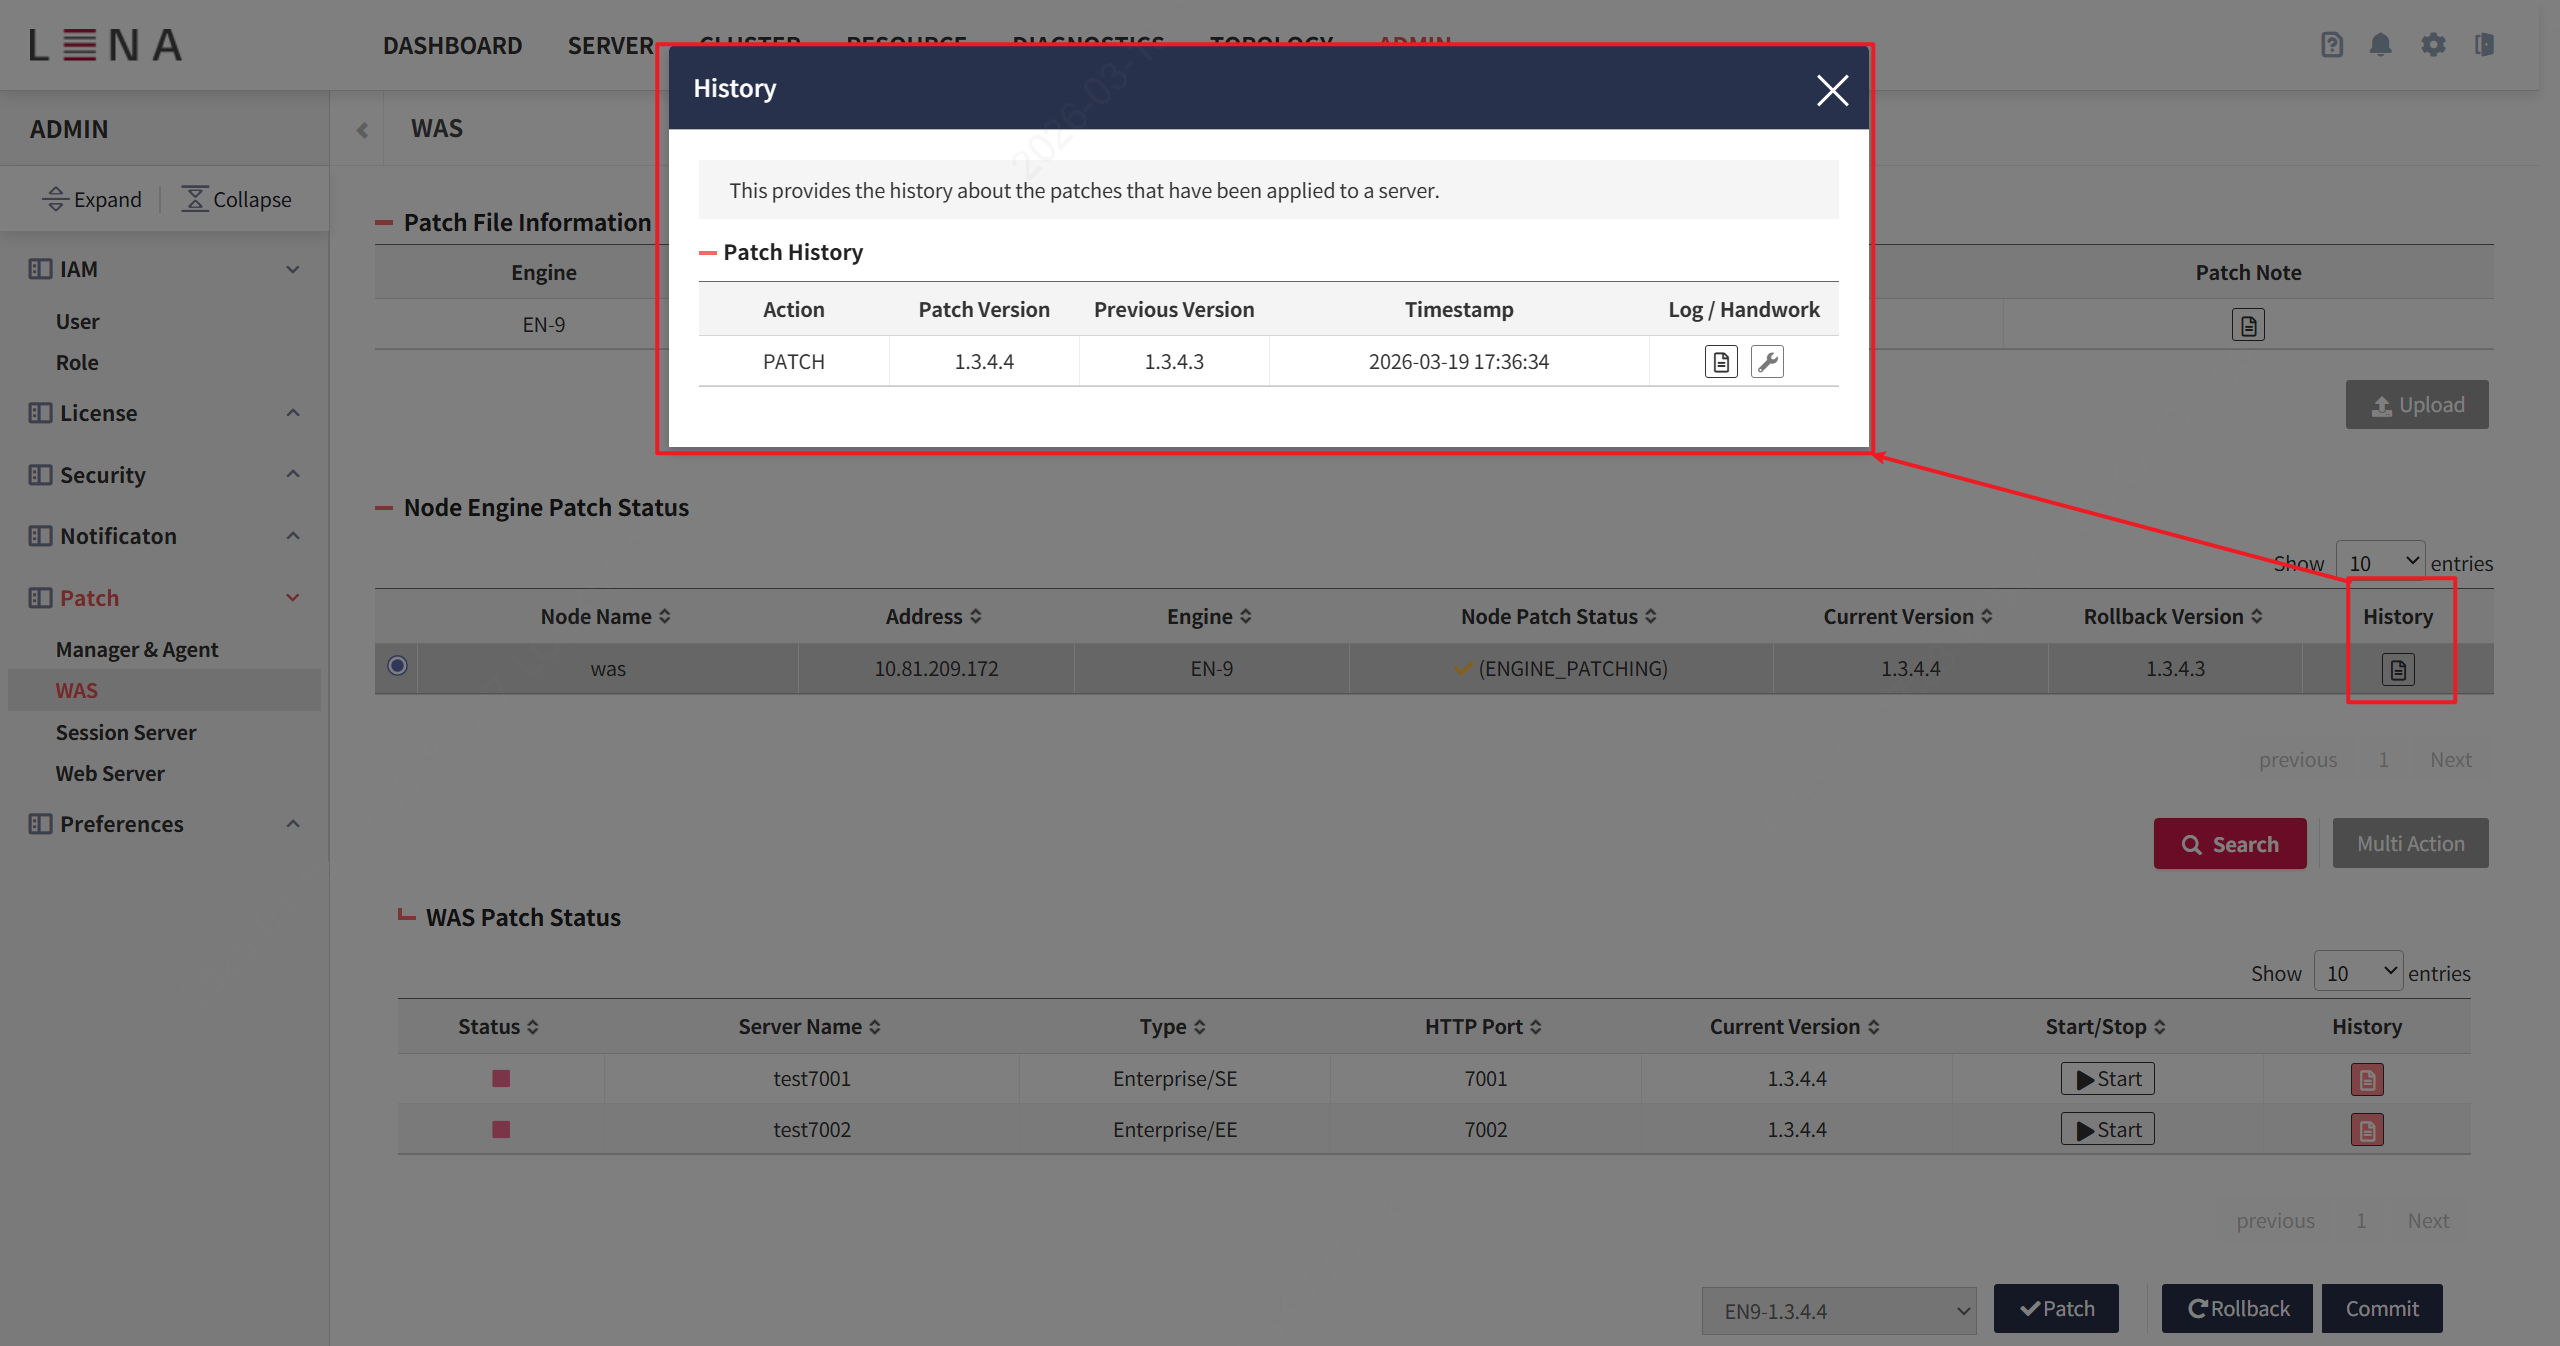Click the logout door icon in header
Viewport: 2560px width, 1346px height.
[x=2484, y=45]
